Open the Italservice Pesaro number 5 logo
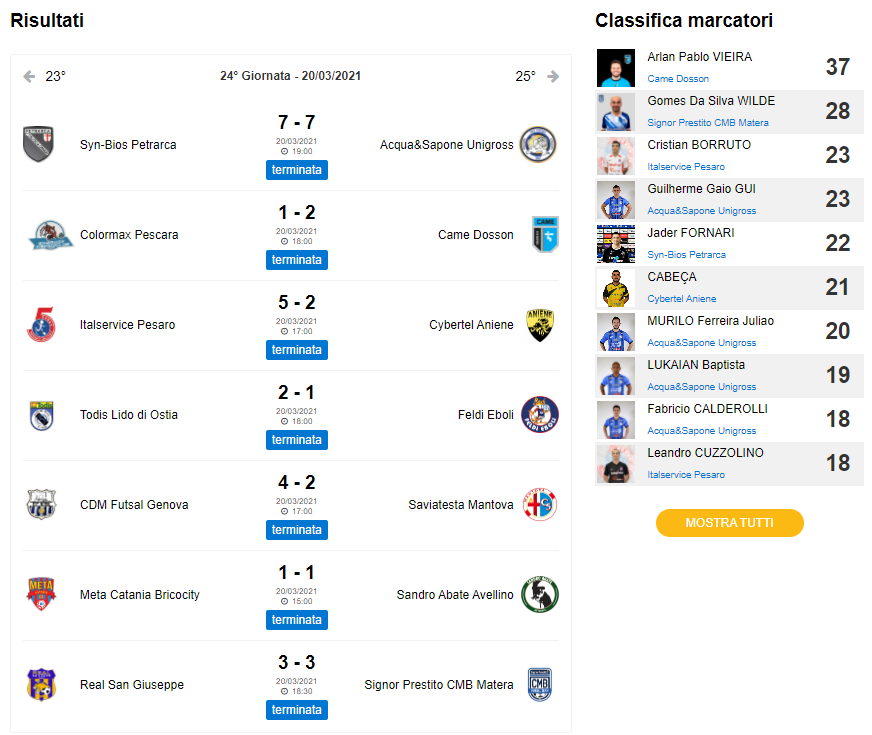Image resolution: width=872 pixels, height=735 pixels. pyautogui.click(x=42, y=325)
